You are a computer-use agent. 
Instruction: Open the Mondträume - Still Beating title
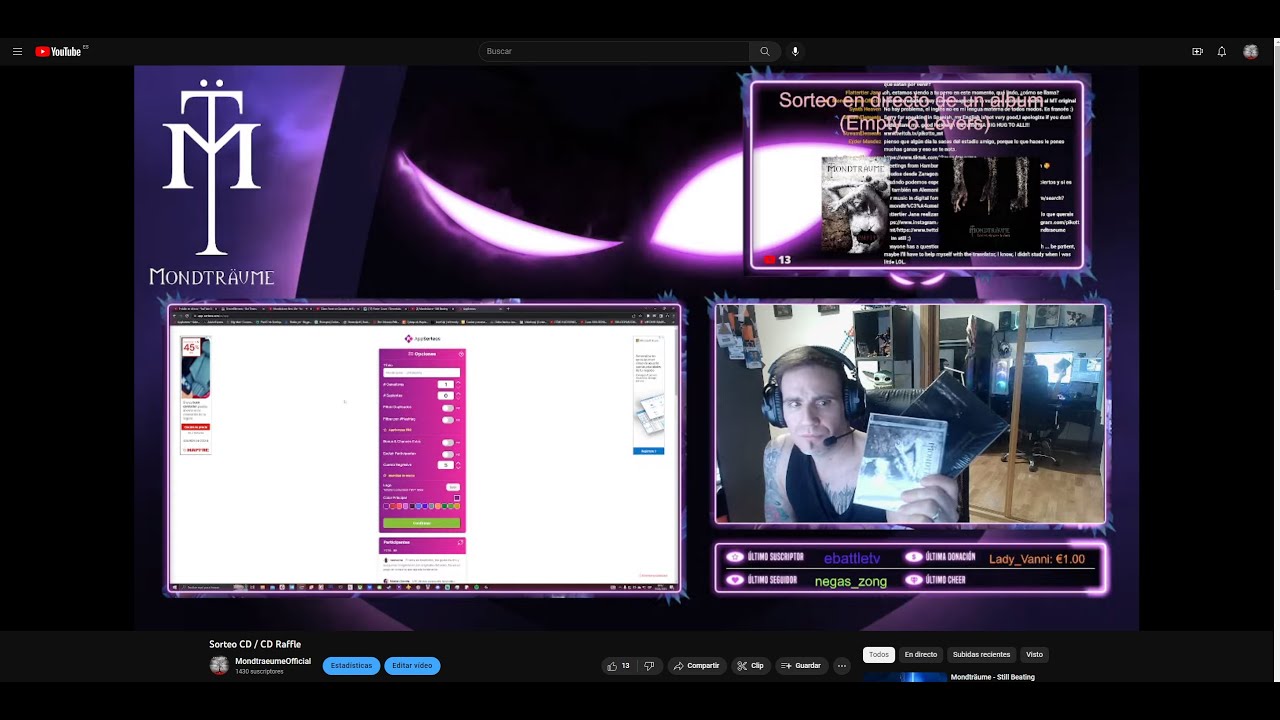click(993, 677)
